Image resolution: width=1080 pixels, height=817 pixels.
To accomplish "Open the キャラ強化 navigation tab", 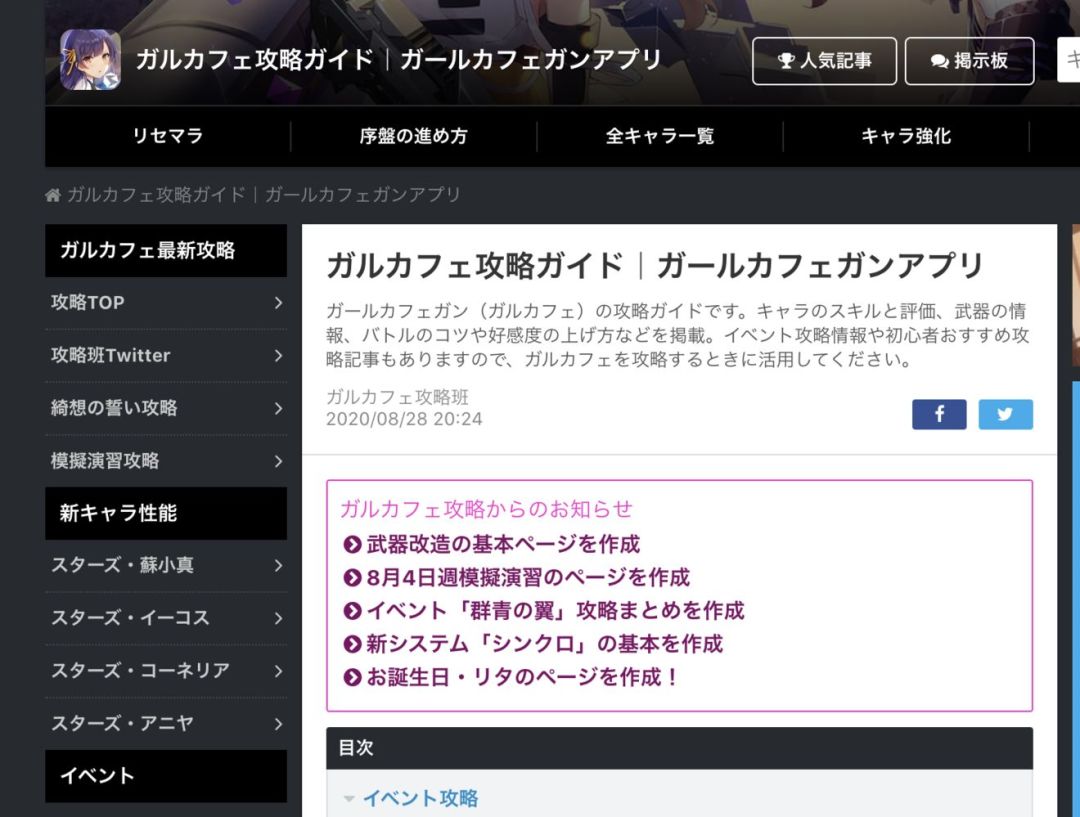I will tap(904, 136).
